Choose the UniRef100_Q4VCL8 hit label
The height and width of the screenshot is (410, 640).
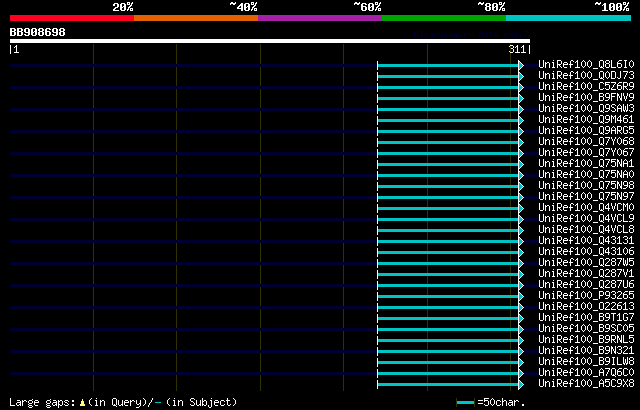(586, 230)
